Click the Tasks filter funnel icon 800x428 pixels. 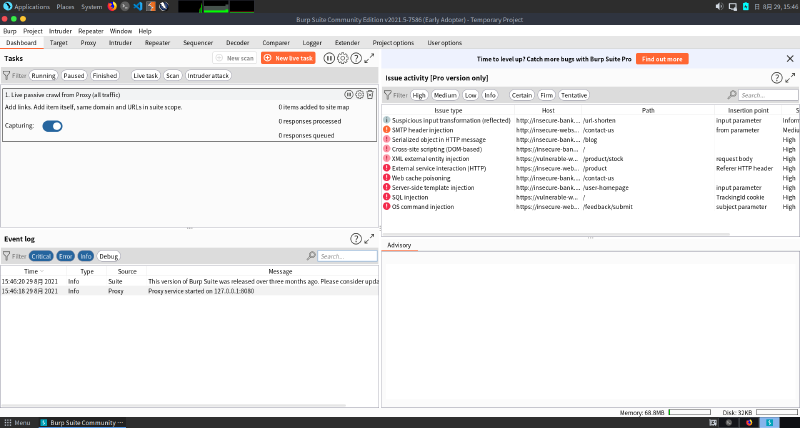tap(7, 75)
